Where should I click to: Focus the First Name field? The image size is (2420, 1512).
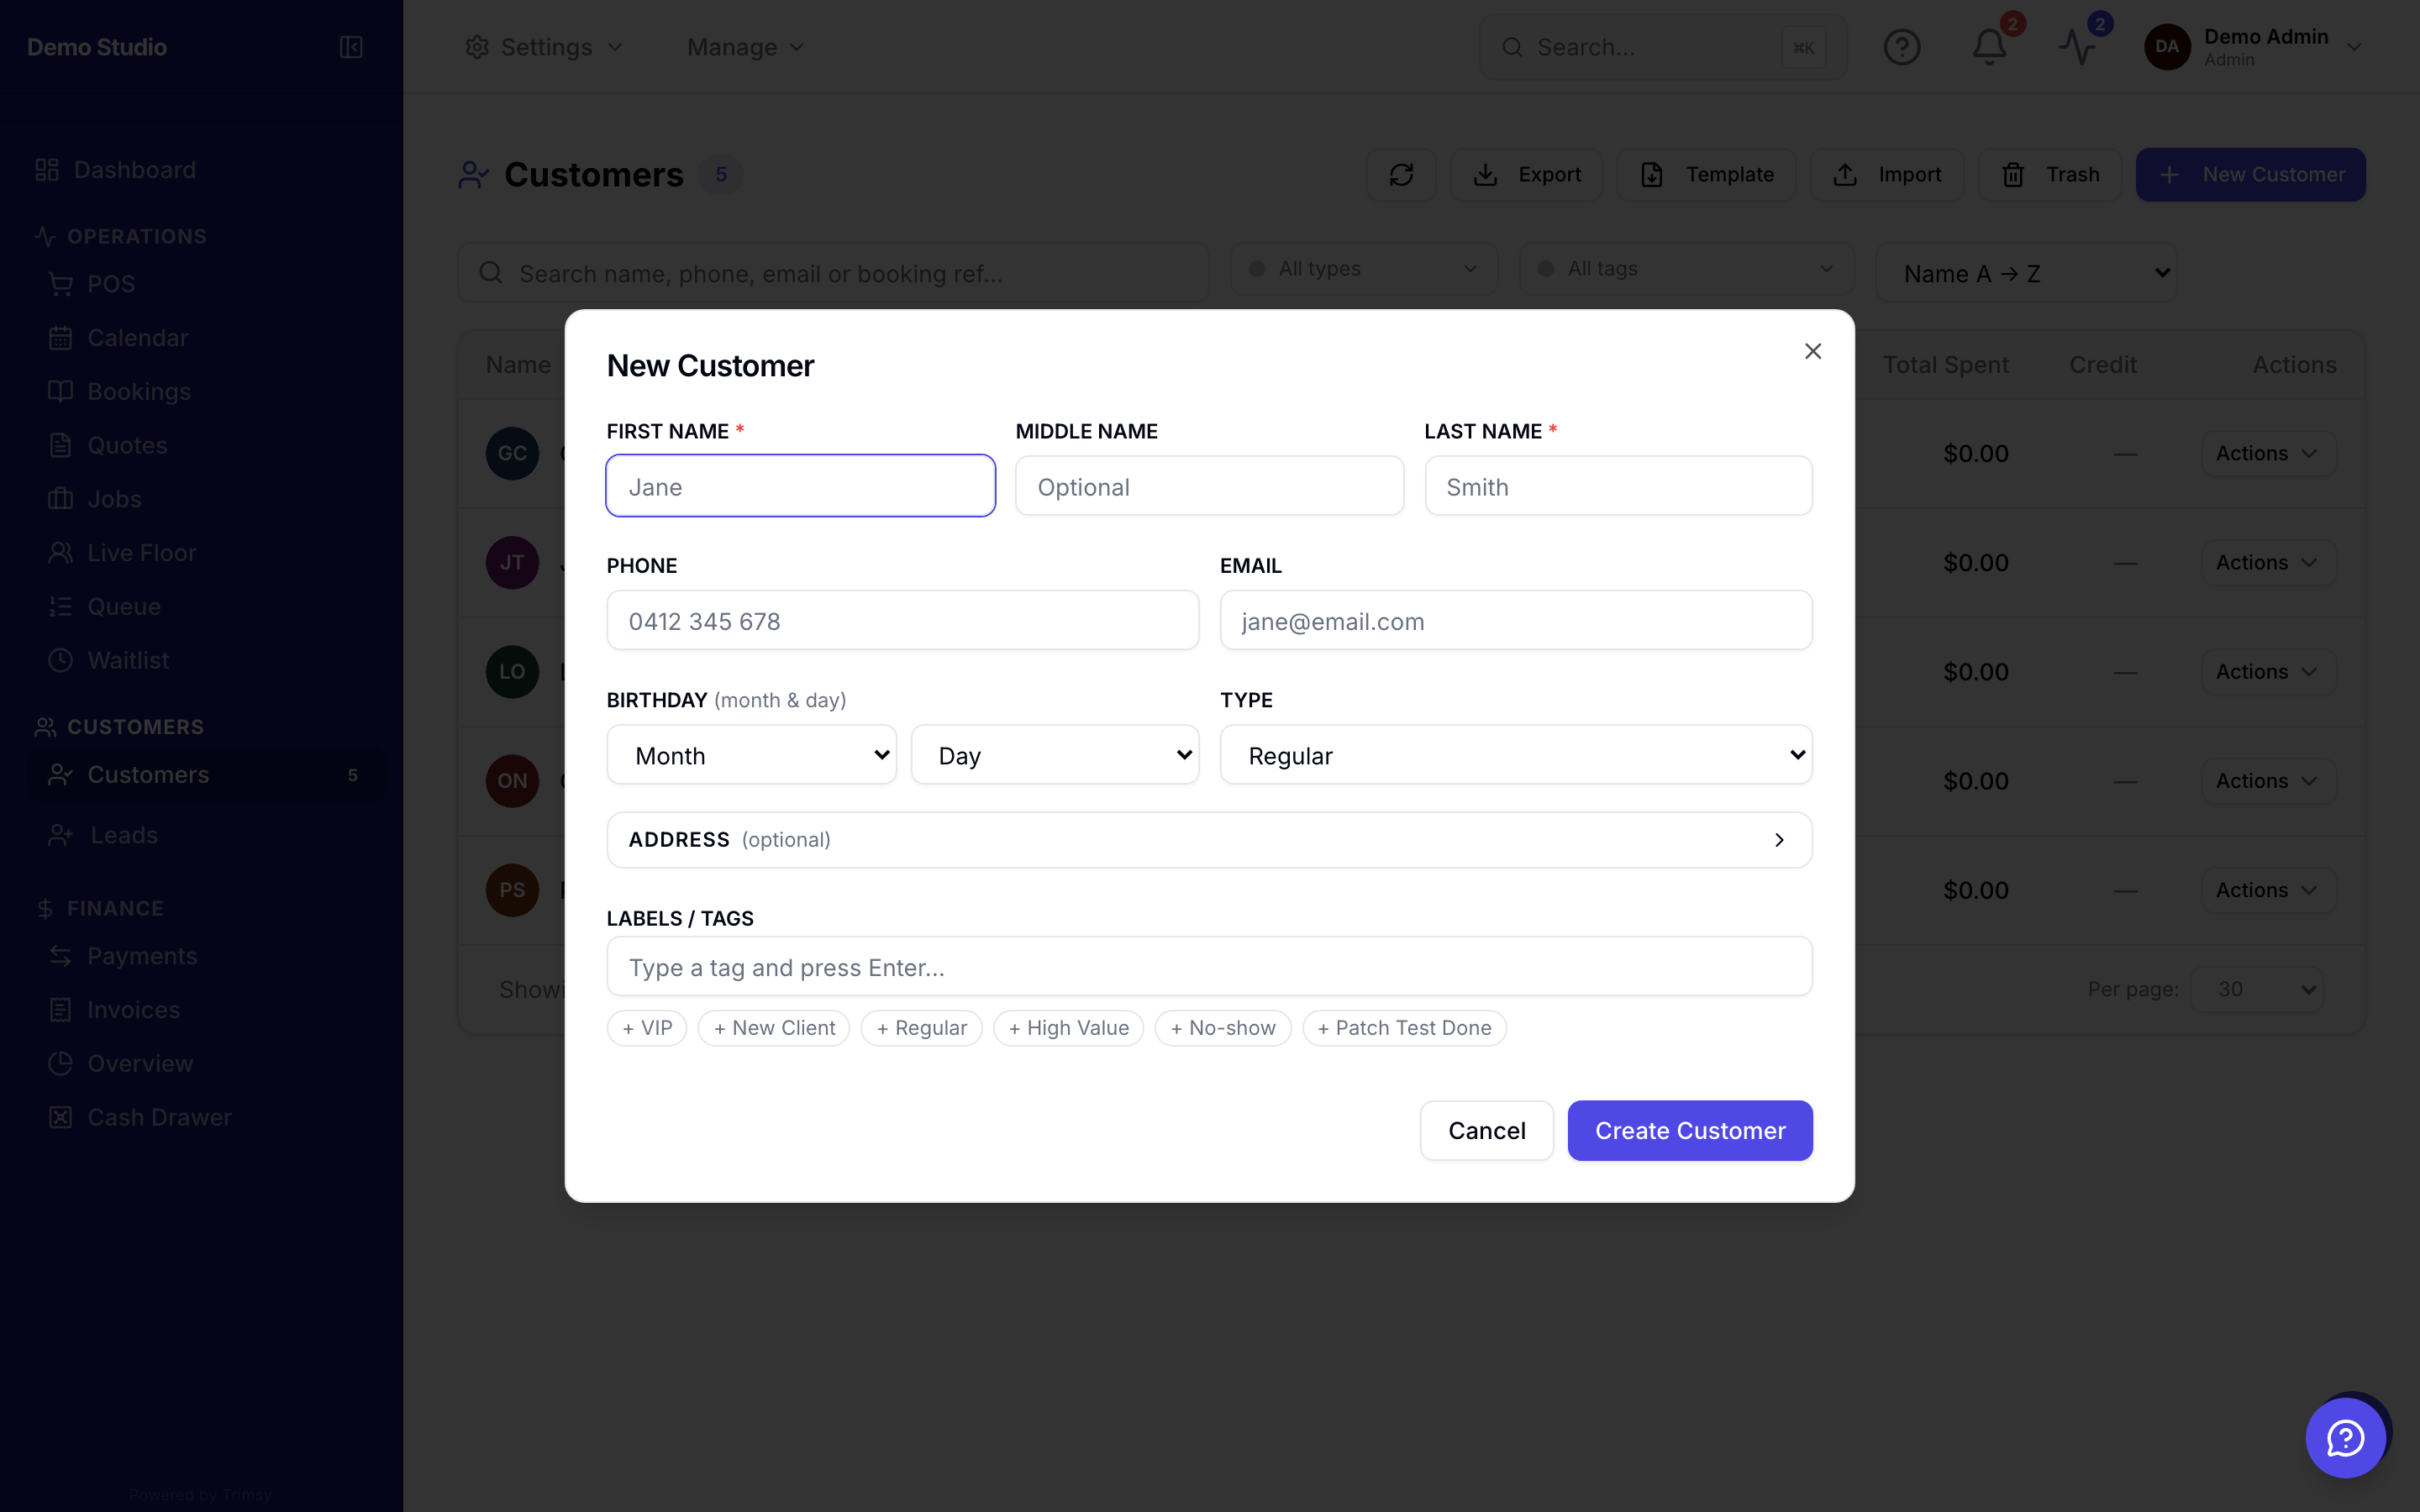800,486
